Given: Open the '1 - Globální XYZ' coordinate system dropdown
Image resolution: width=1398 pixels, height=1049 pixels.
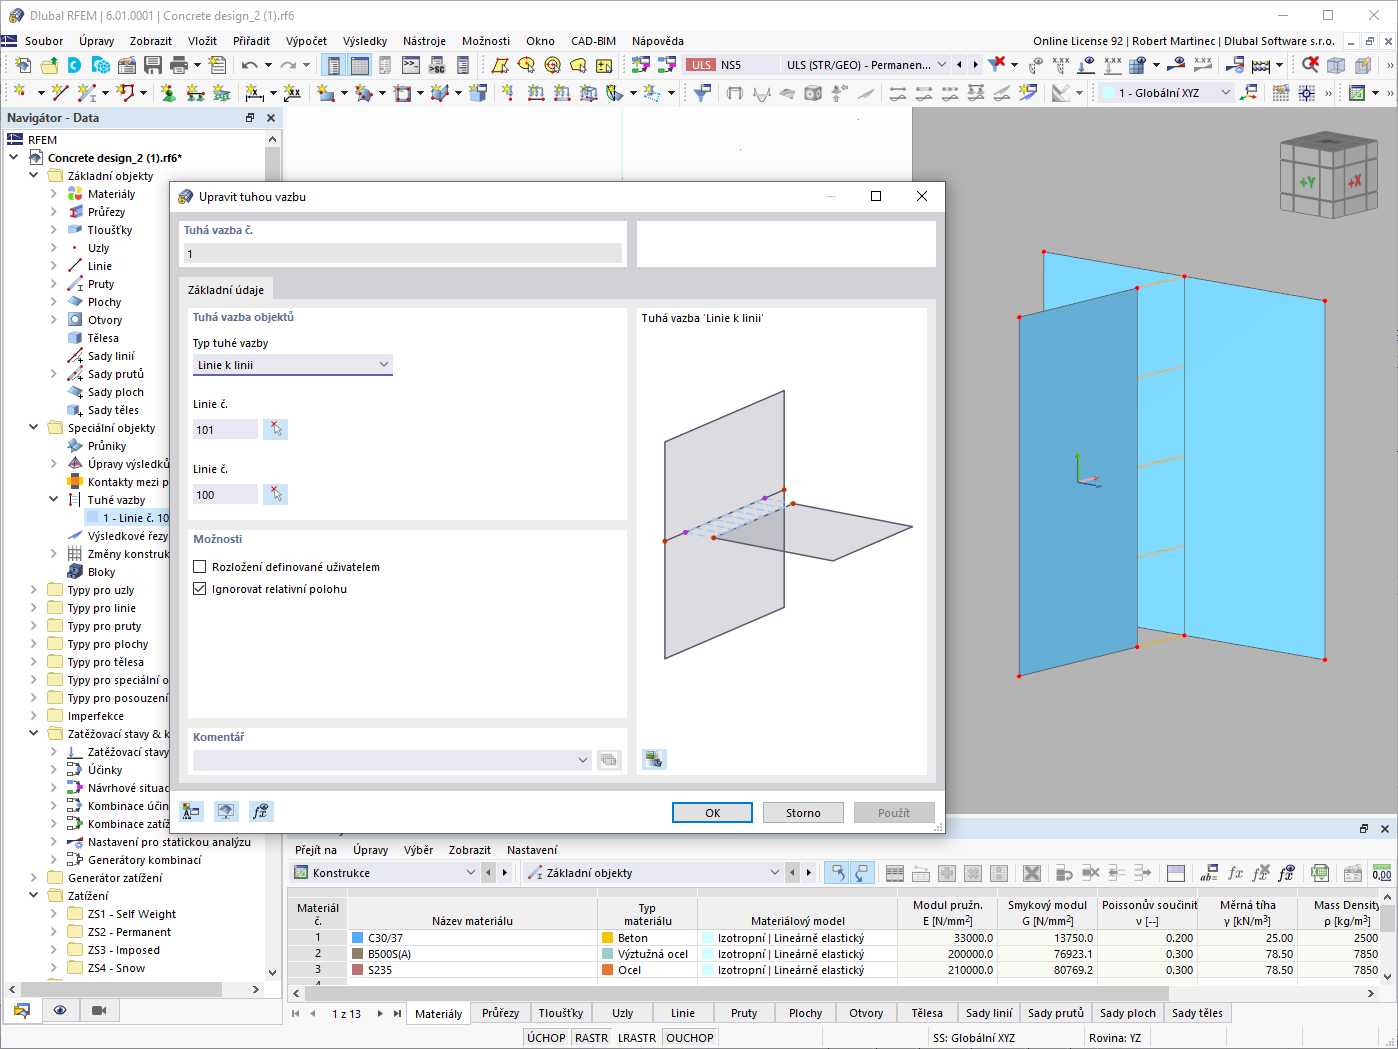Looking at the screenshot, I should click(1226, 93).
